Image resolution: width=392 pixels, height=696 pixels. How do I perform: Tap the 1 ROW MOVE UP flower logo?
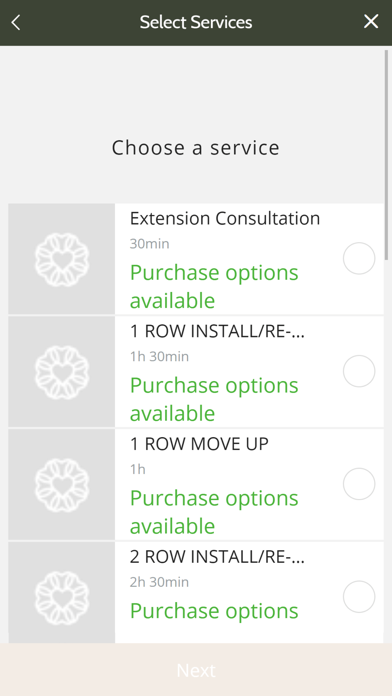coord(62,485)
